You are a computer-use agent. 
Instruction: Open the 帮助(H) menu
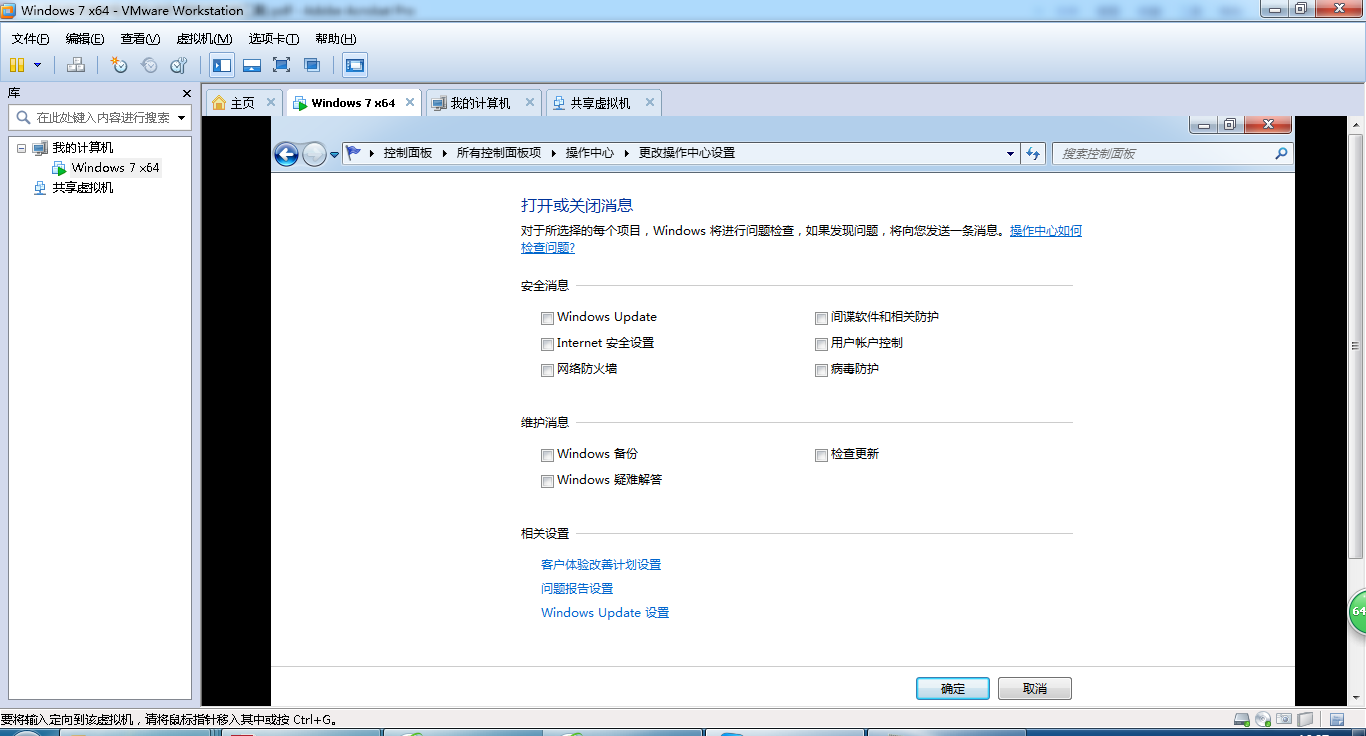(335, 39)
